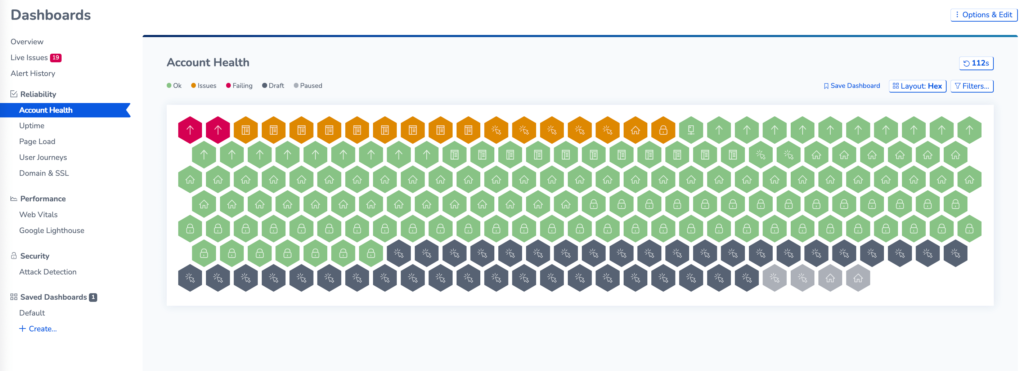Click the Save Dashboard link
Viewport: 1024px width, 371px height.
(x=852, y=86)
